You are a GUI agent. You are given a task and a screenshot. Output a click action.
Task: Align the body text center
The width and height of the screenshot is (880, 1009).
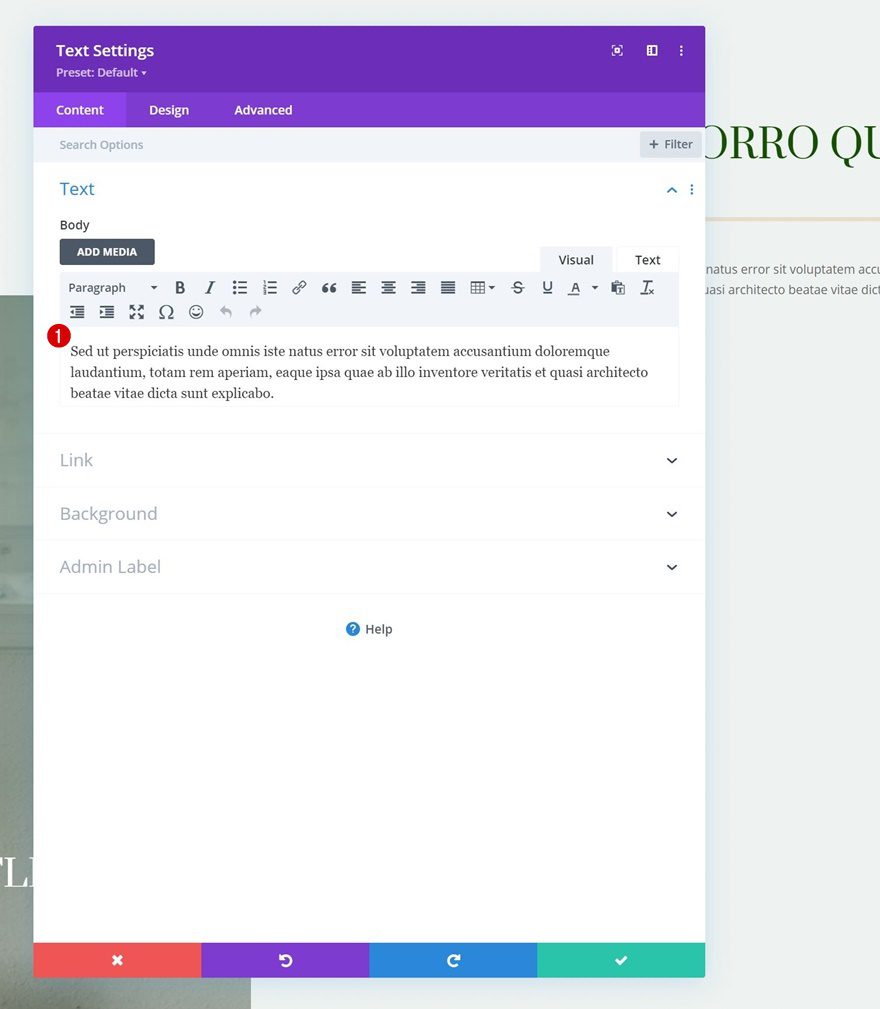point(388,287)
